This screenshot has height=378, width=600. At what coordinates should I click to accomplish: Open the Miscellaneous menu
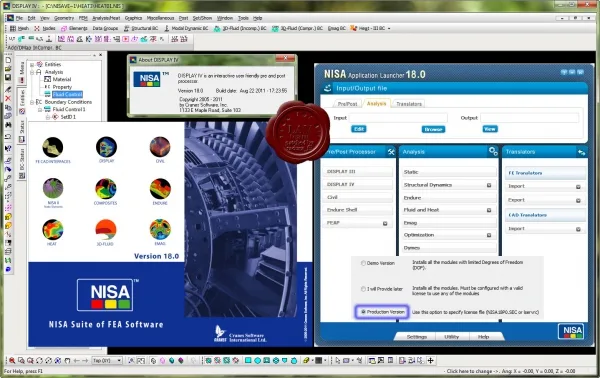160,18
